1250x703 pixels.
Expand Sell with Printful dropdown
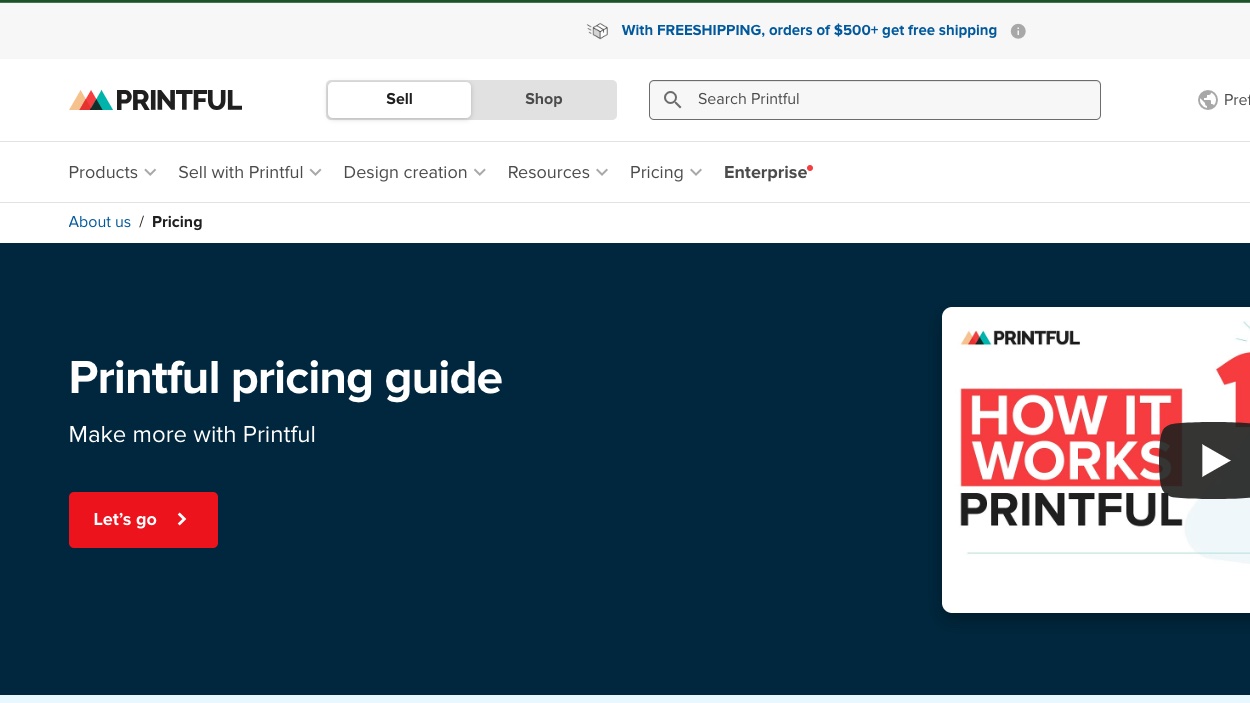[x=250, y=172]
